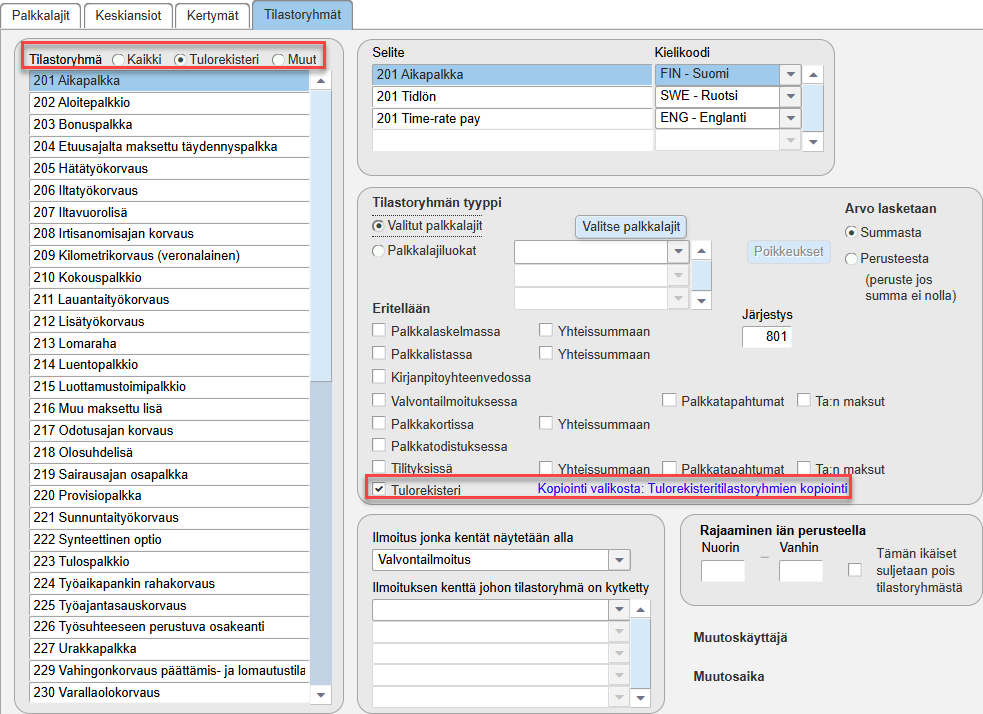Open the ENG - Englanti language dropdown
Screen dimensions: 983x714
[x=791, y=118]
